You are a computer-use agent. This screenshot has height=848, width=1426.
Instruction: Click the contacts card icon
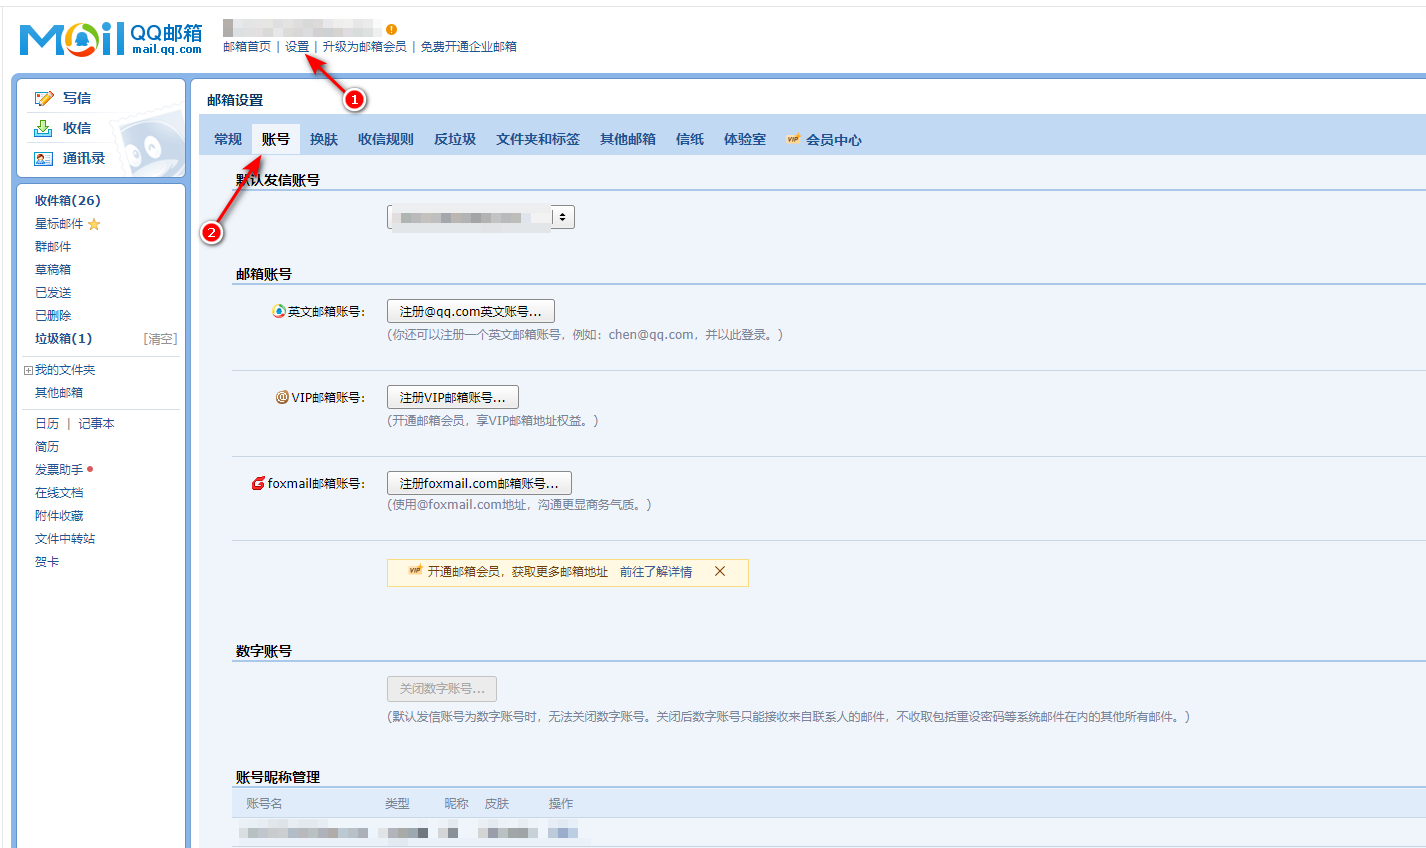pyautogui.click(x=43, y=158)
